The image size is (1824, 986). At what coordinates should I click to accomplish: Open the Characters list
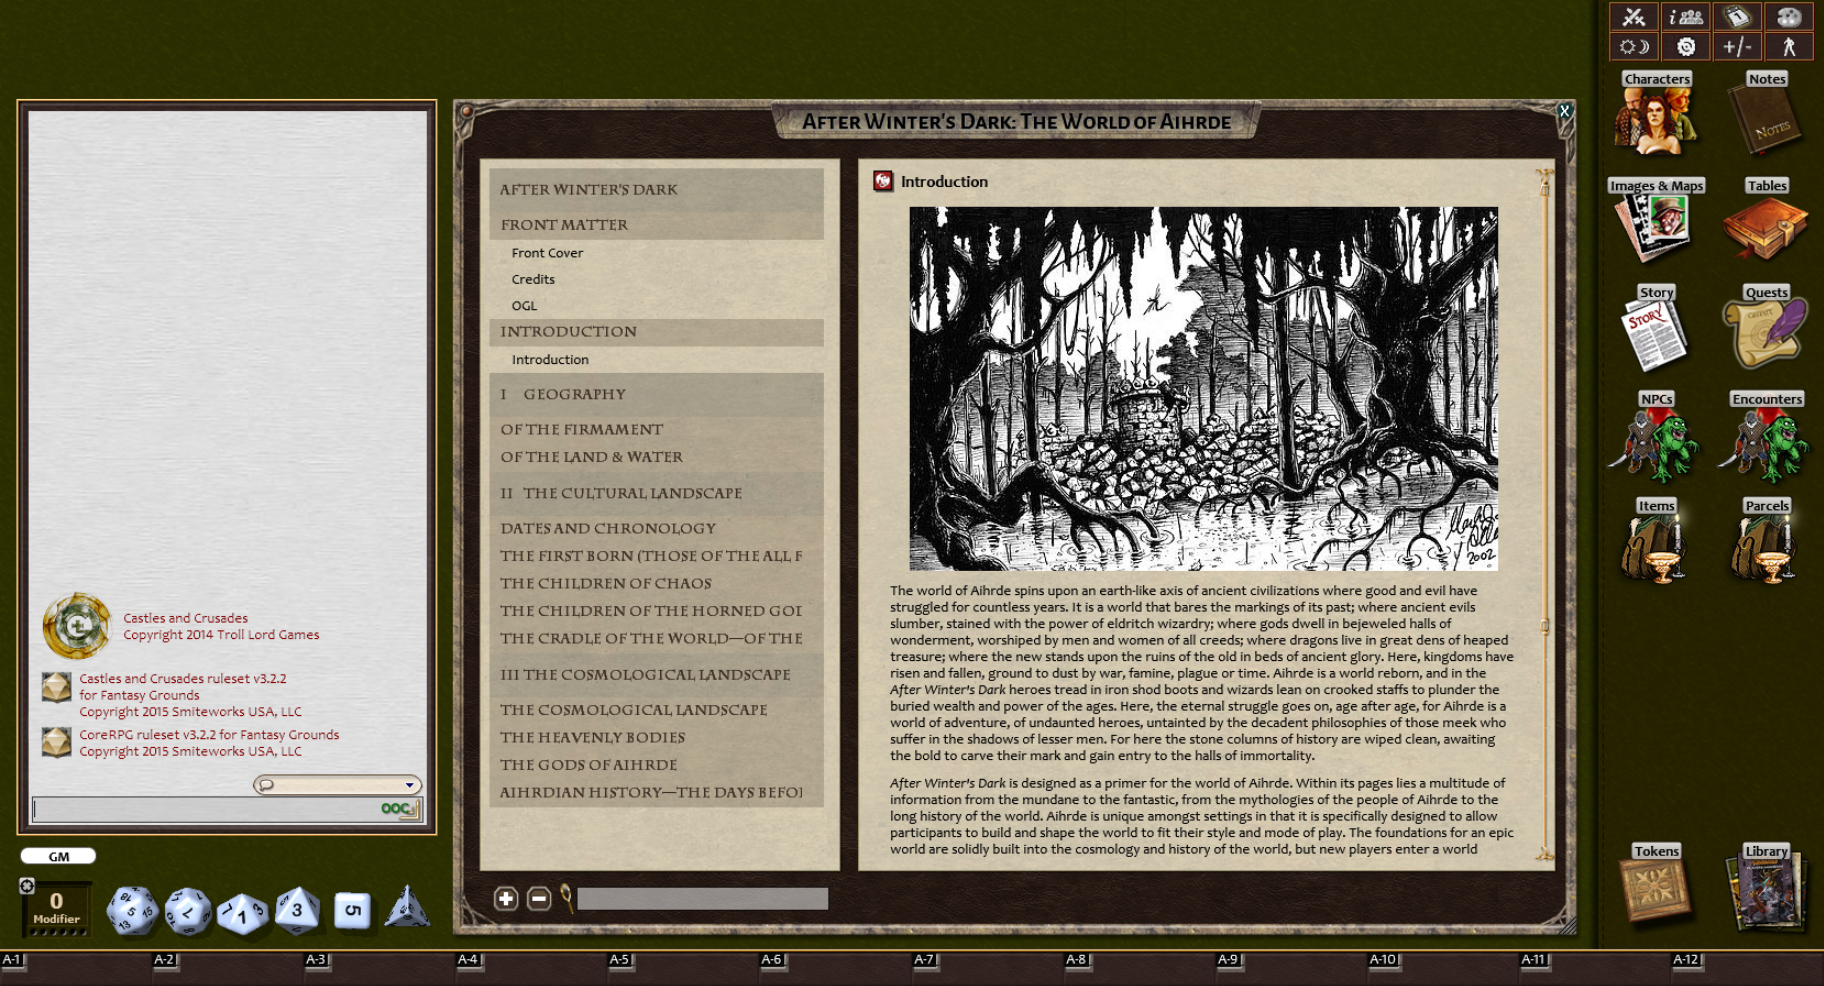(x=1656, y=113)
